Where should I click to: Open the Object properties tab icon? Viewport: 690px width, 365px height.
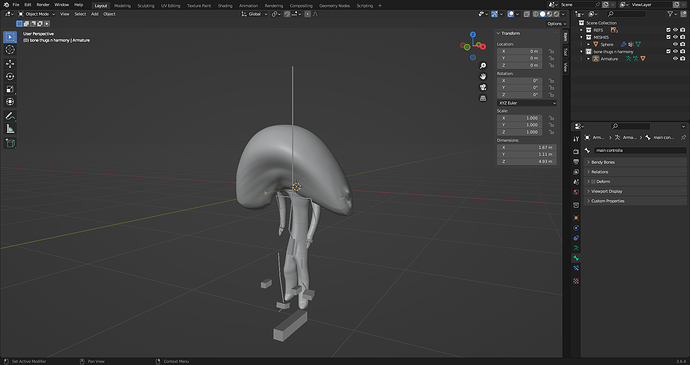pos(576,218)
